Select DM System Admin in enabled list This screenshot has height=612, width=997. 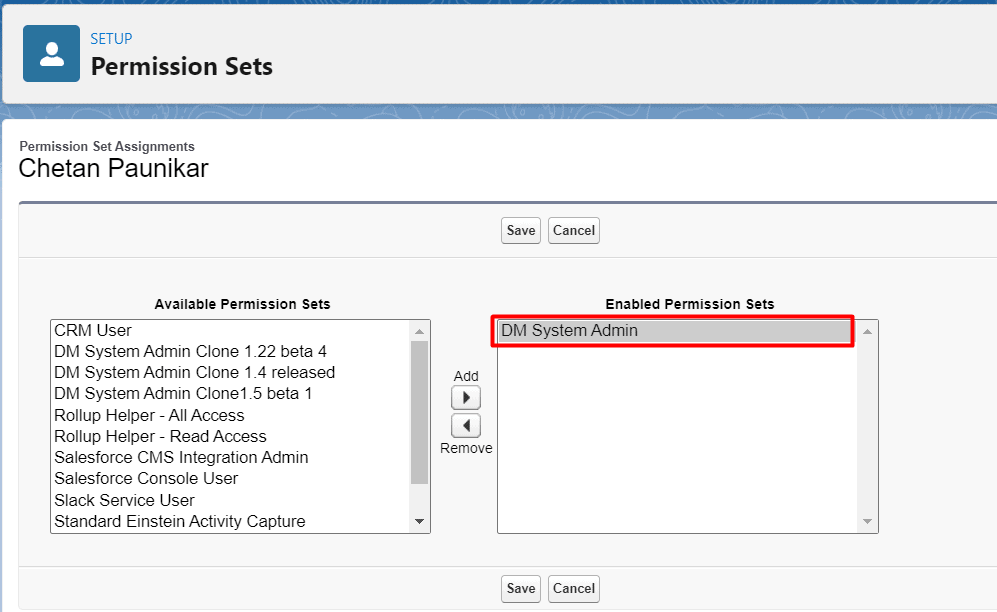click(569, 330)
